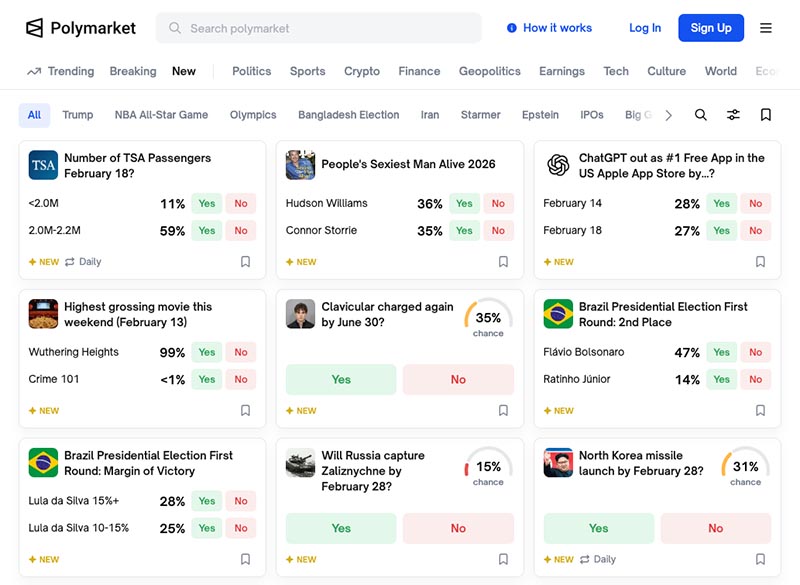Click the TSA logo thumbnail
800x585 pixels.
[x=43, y=165]
